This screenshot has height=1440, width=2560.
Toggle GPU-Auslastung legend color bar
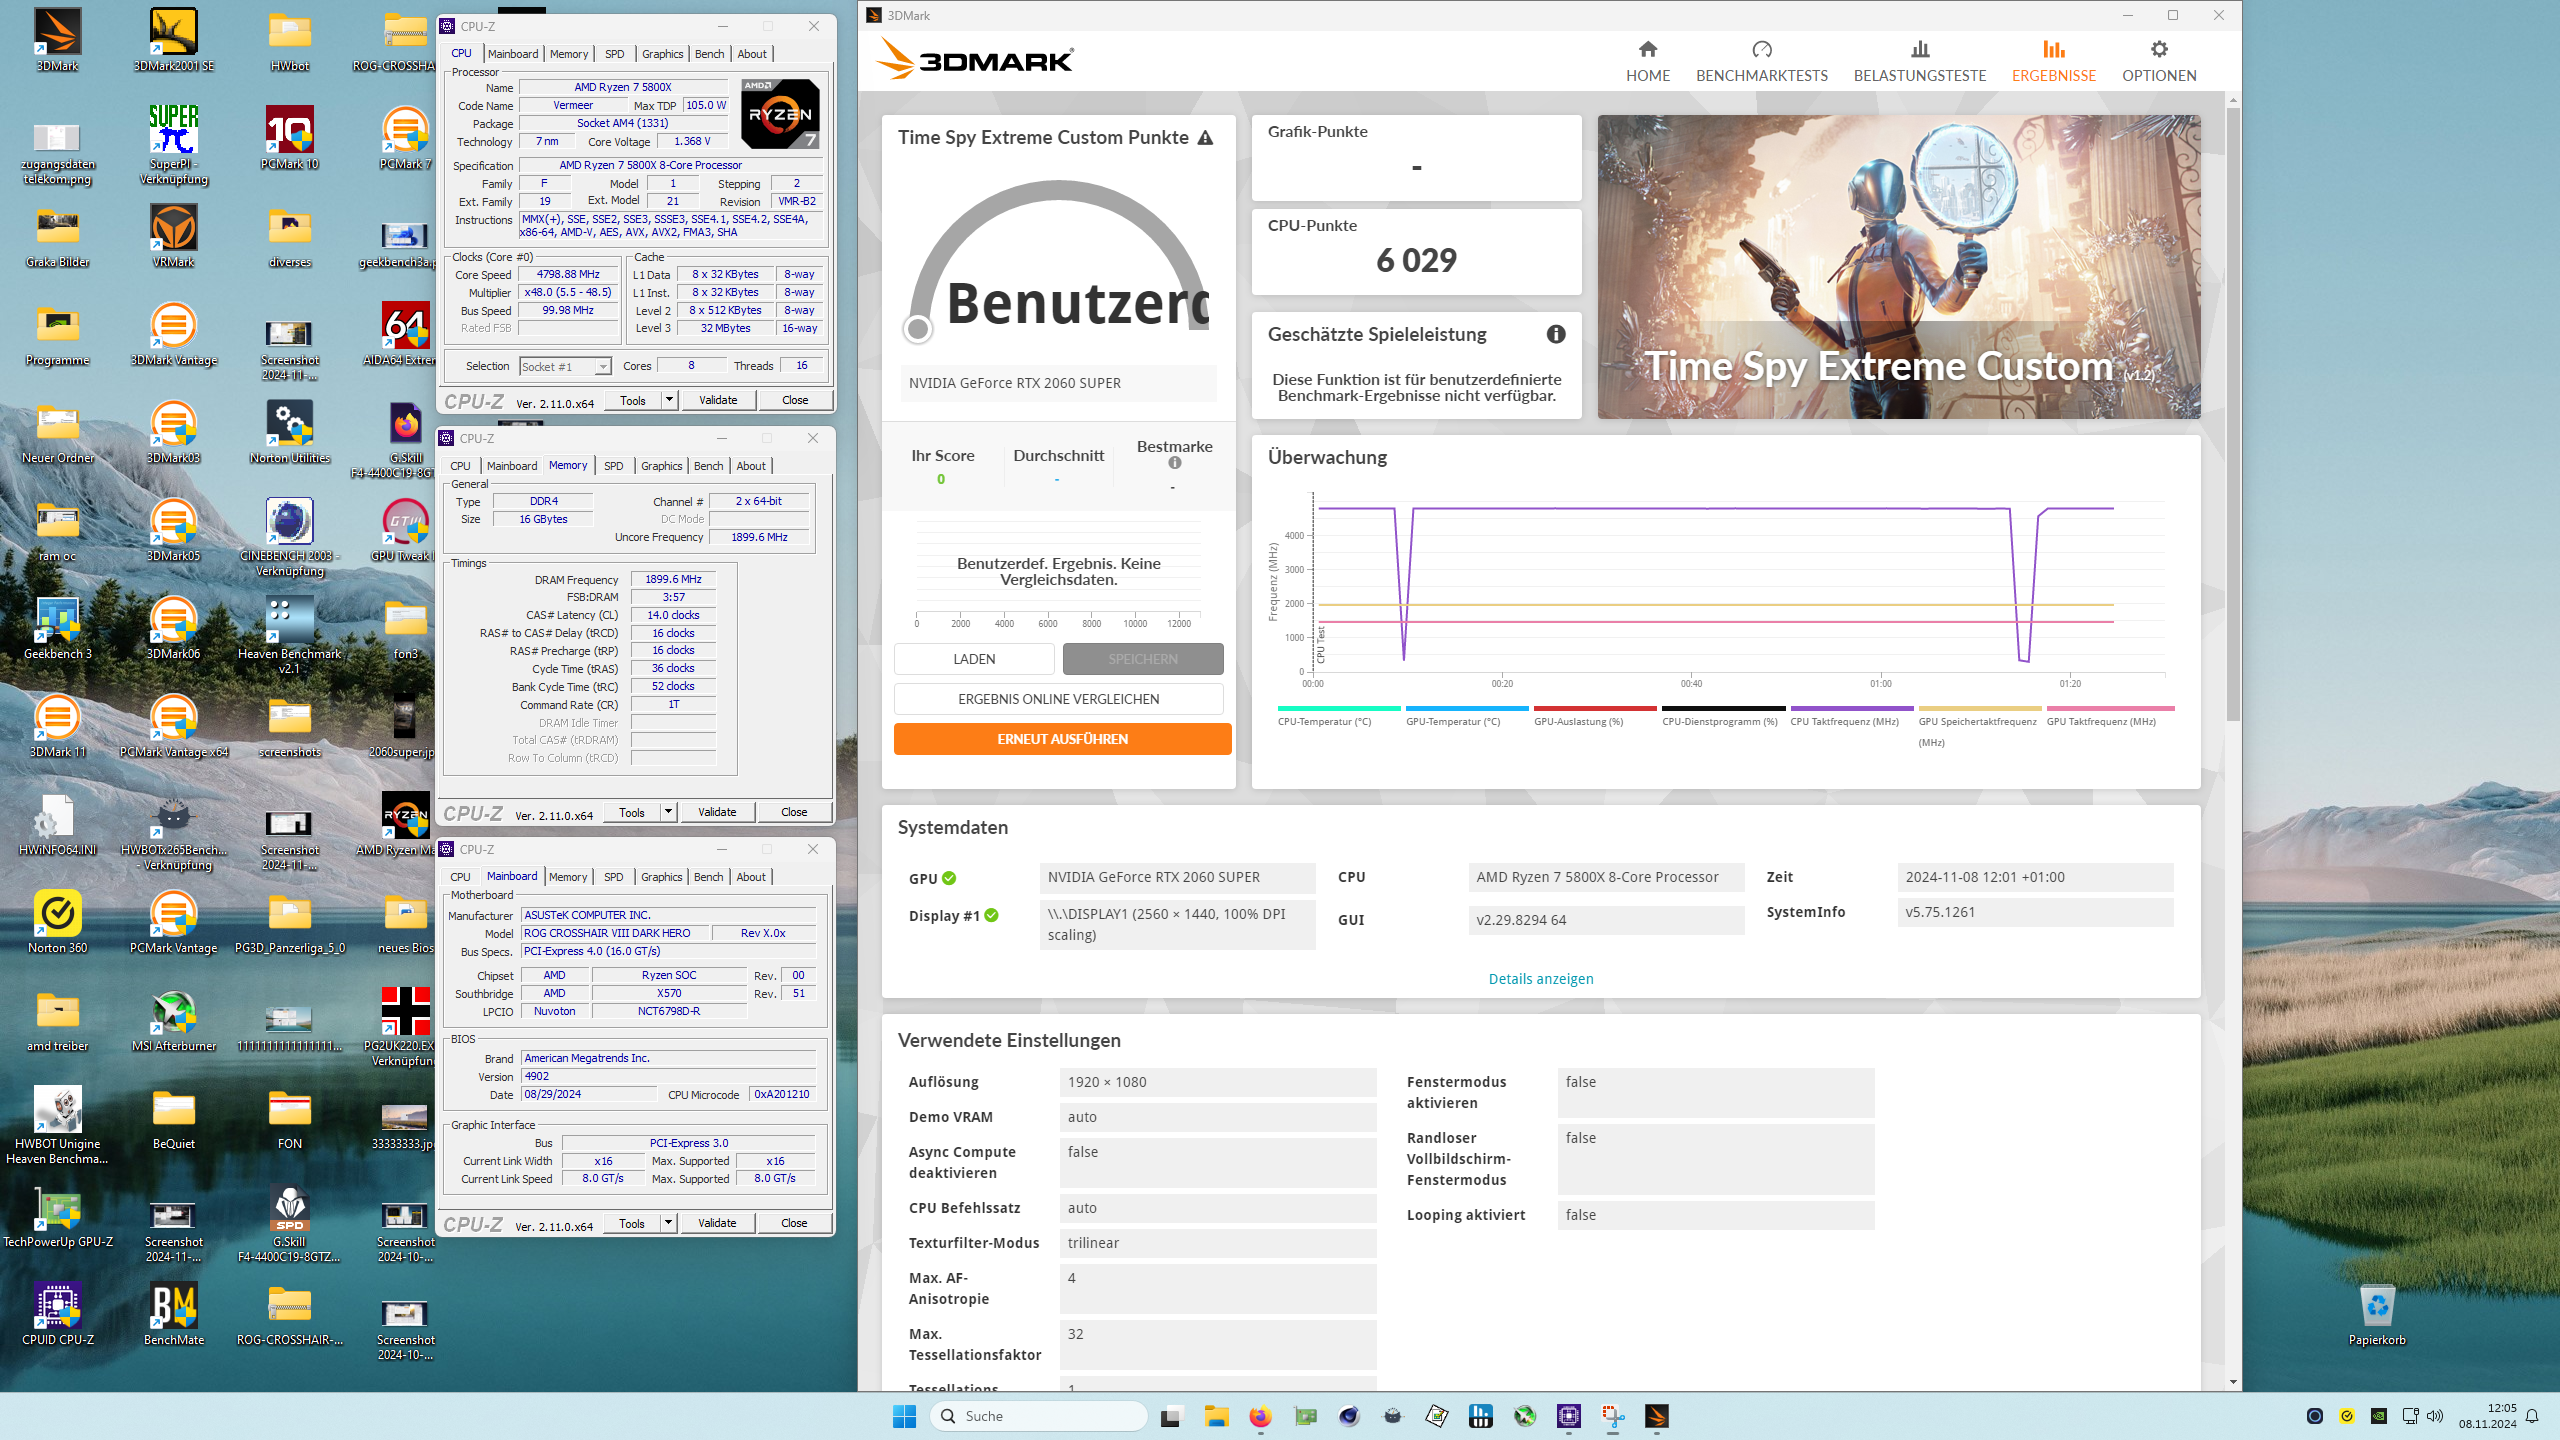point(1595,708)
